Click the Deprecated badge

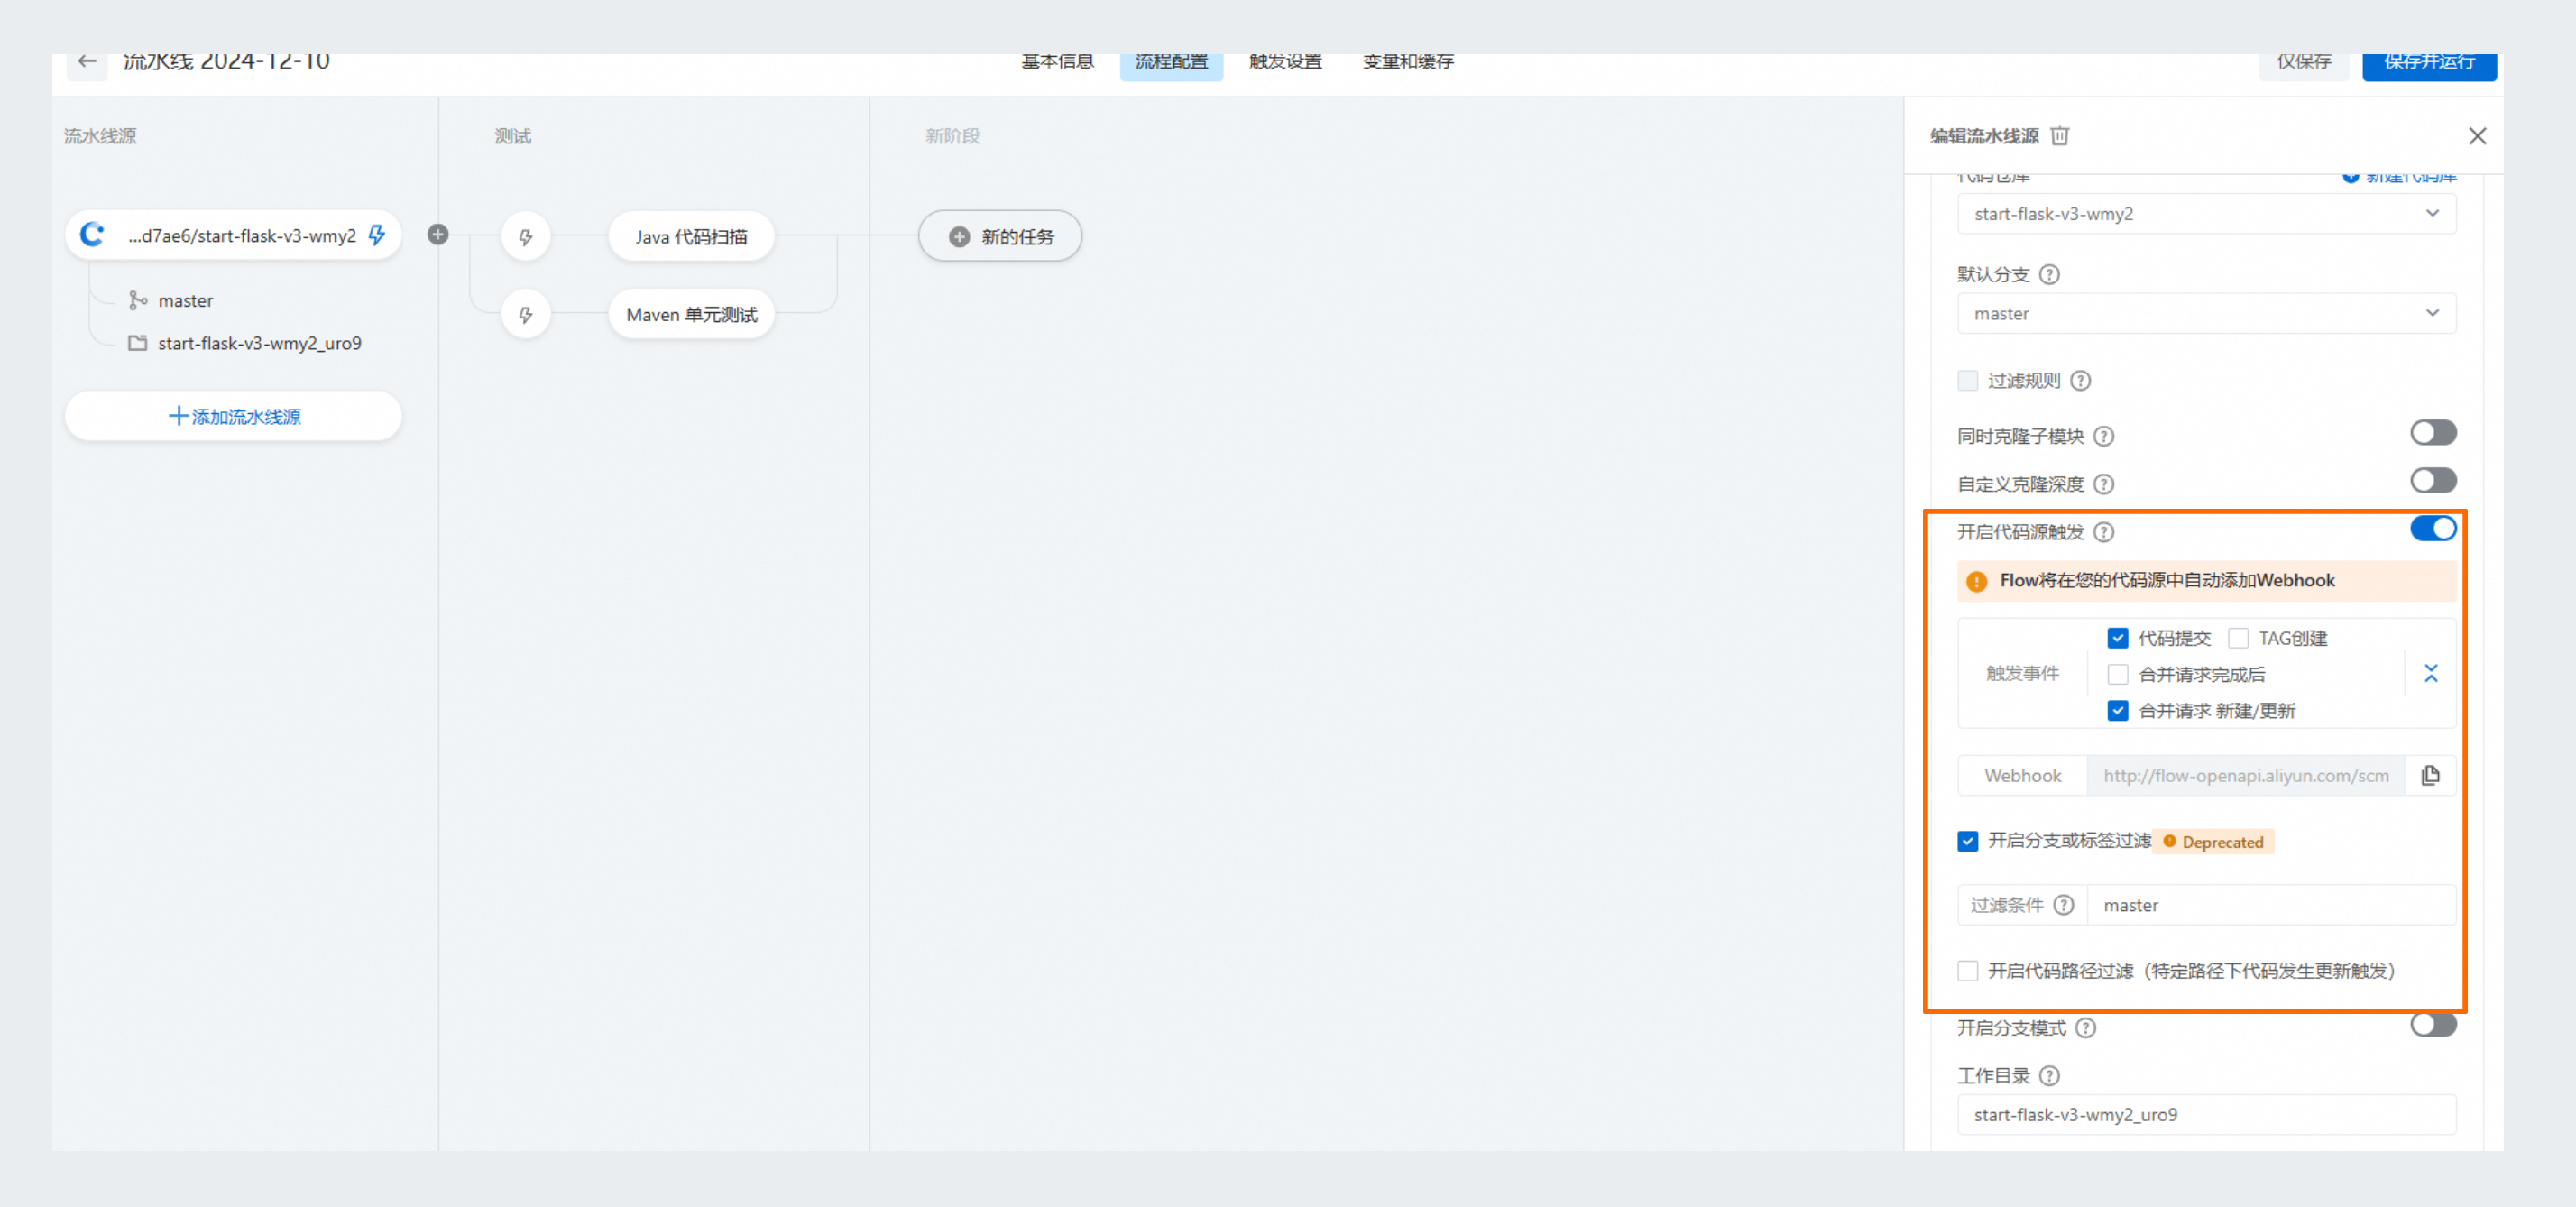coord(2214,842)
